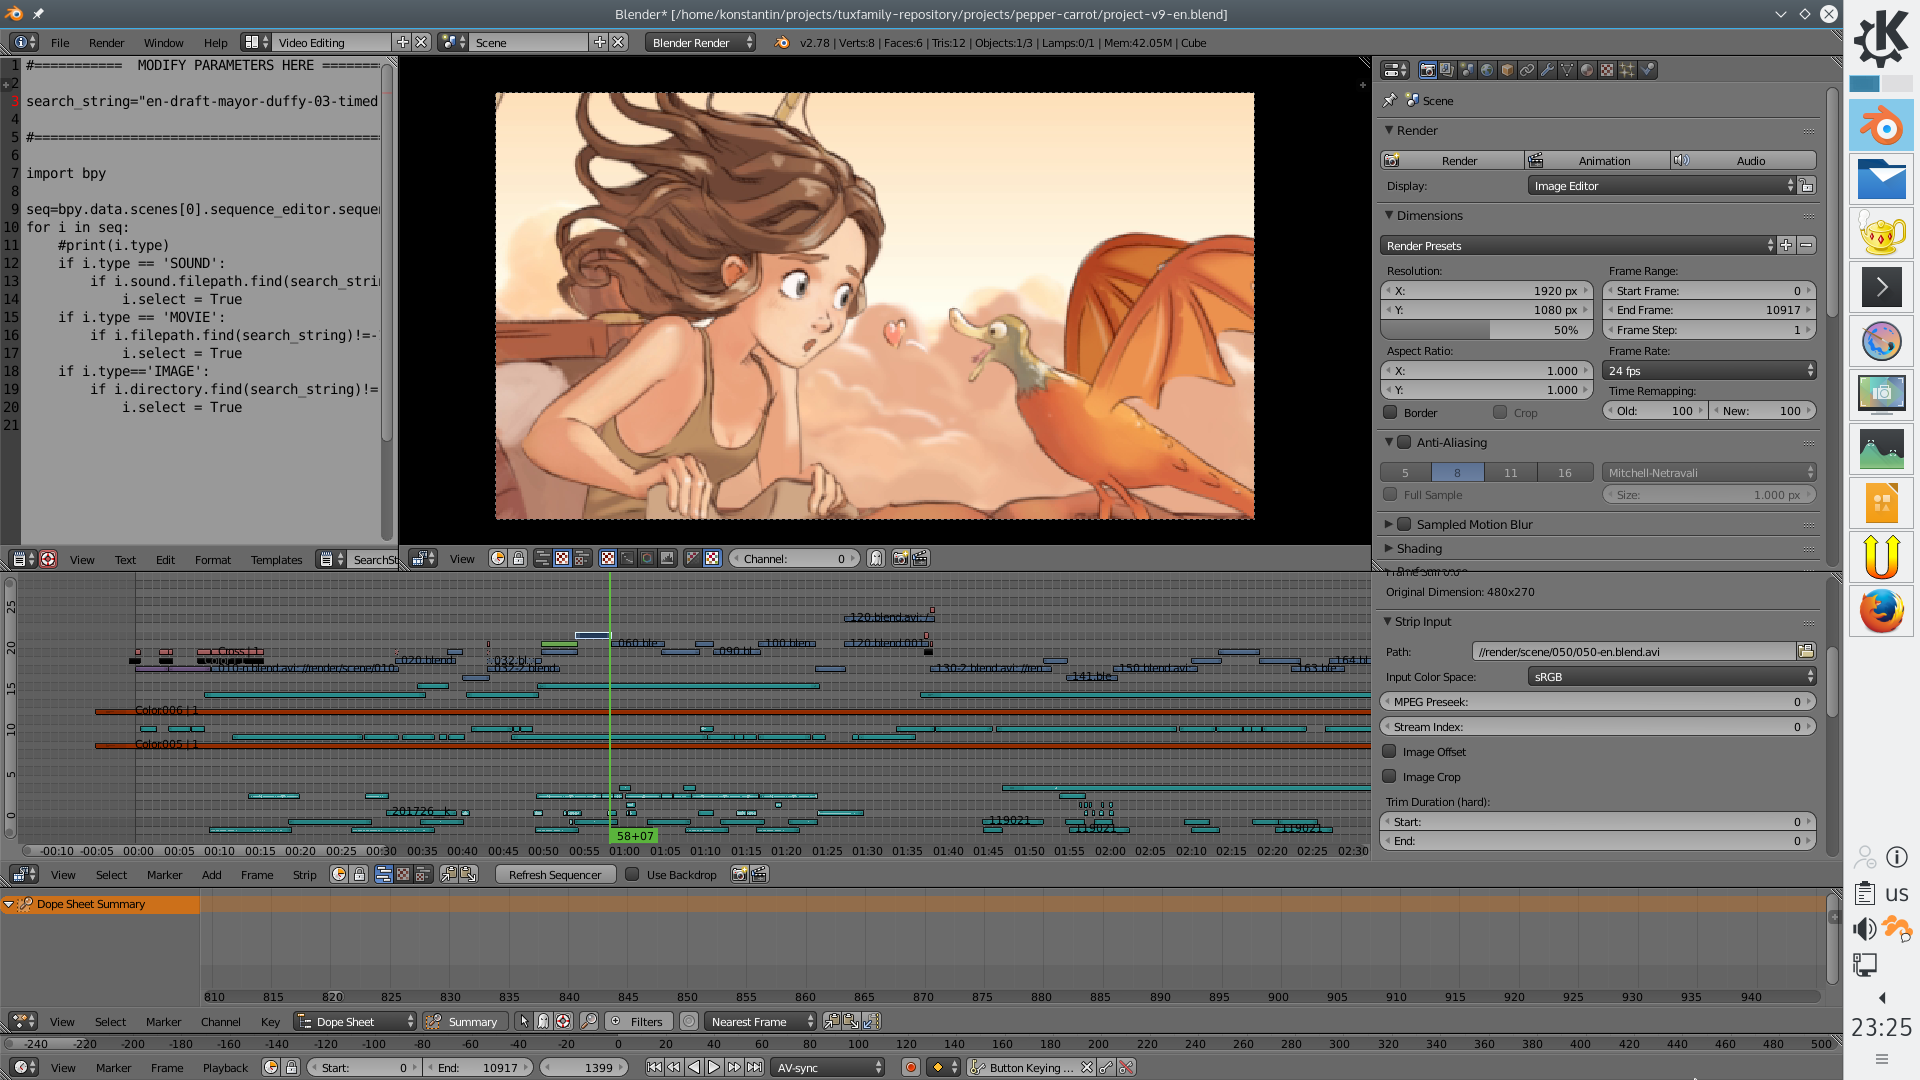Open the Playback menu in timeline
Screen dimensions: 1920x1080
point(225,1067)
